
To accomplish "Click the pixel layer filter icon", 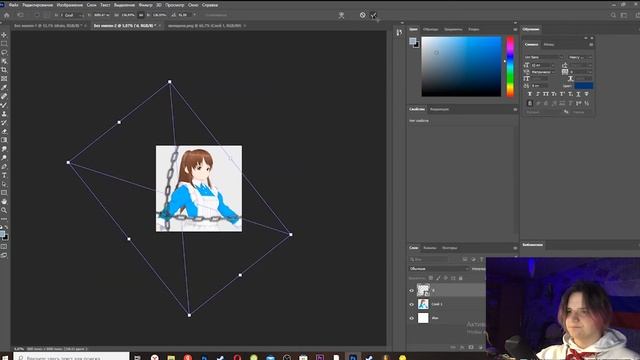I will 465,259.
